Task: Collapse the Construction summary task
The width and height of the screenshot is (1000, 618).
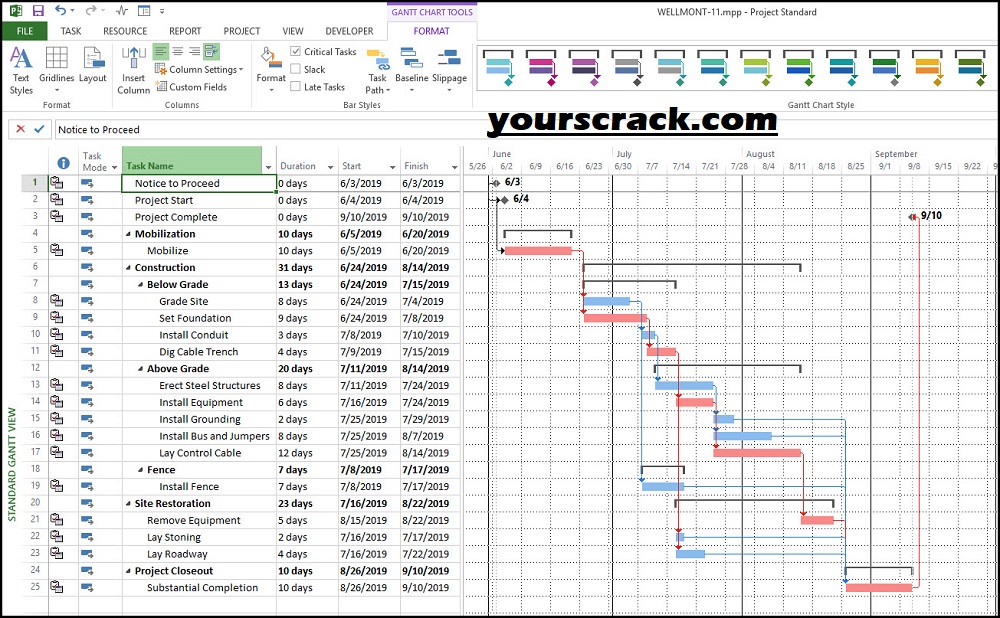Action: tap(128, 268)
